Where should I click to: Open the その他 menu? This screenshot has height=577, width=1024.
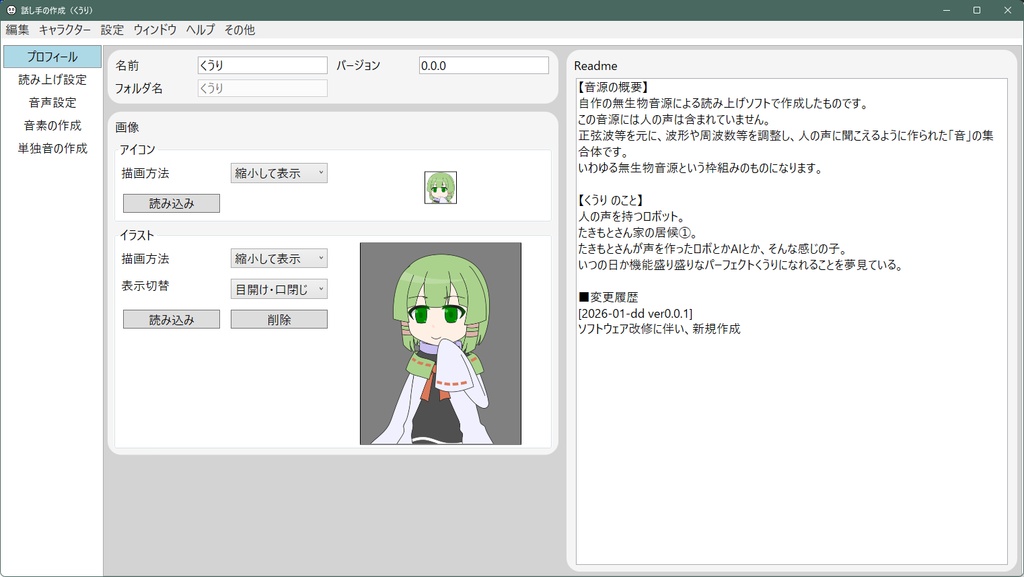(x=240, y=30)
